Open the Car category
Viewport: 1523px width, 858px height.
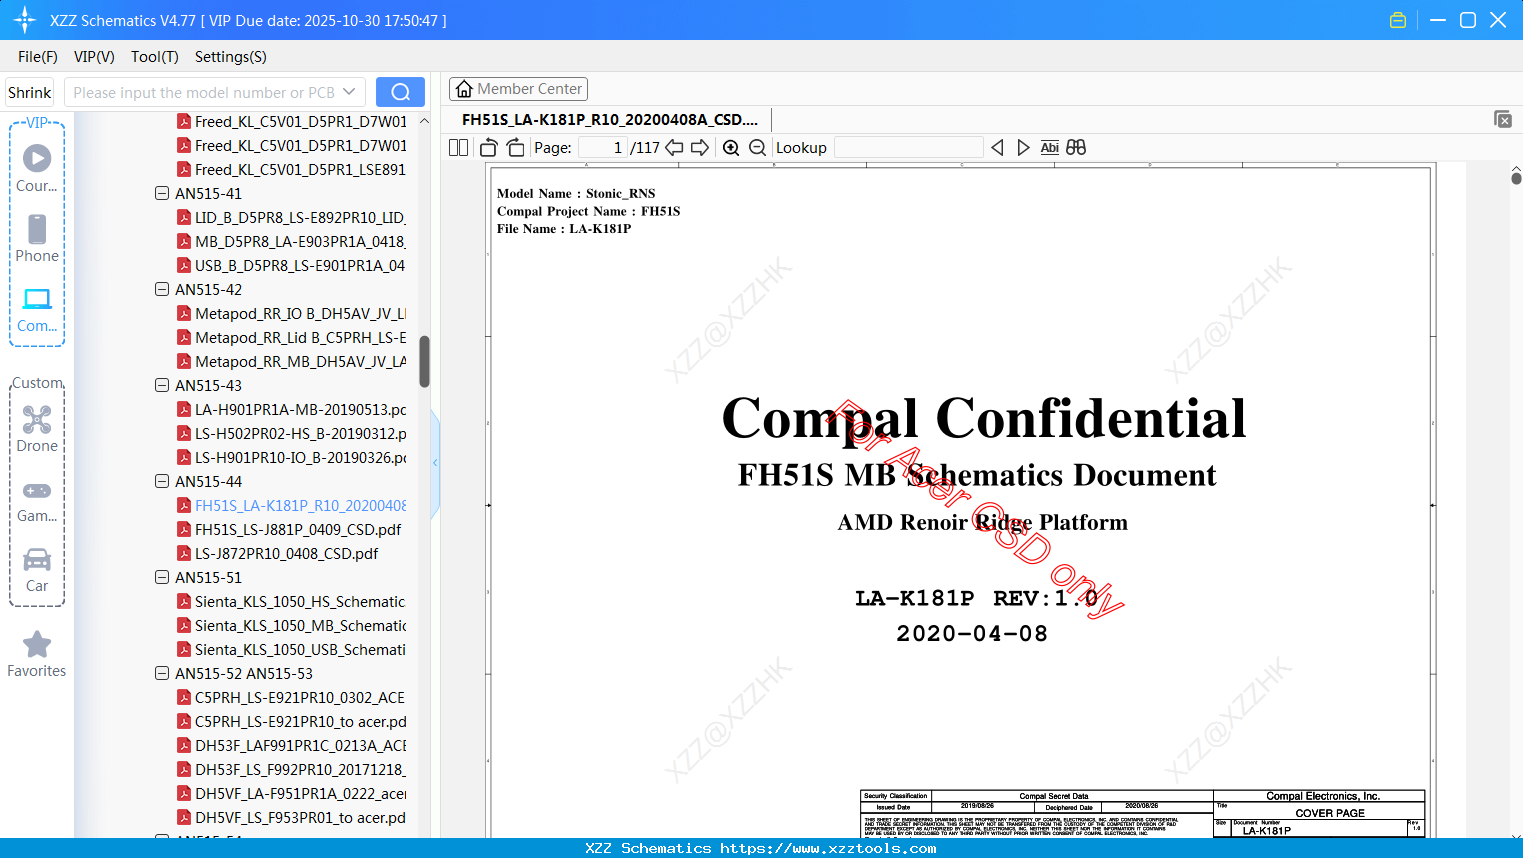click(37, 570)
